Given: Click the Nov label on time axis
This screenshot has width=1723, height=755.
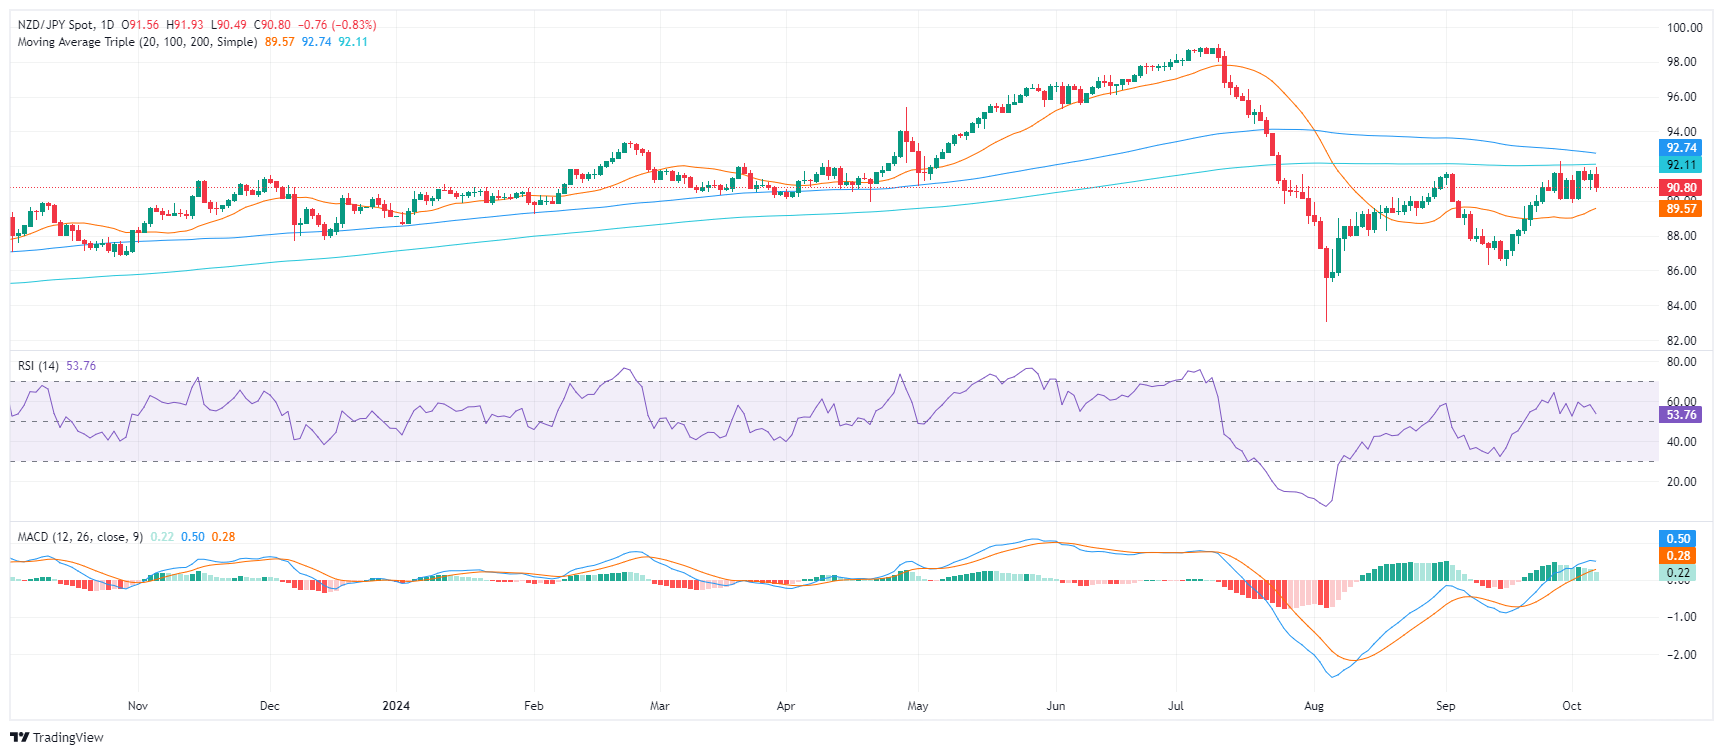Looking at the screenshot, I should pyautogui.click(x=138, y=706).
